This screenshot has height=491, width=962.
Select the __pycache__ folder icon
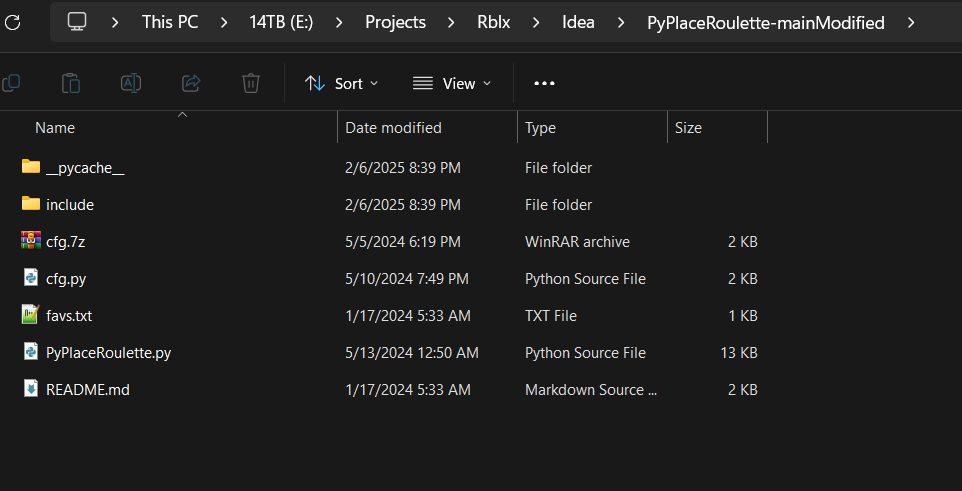(x=31, y=166)
